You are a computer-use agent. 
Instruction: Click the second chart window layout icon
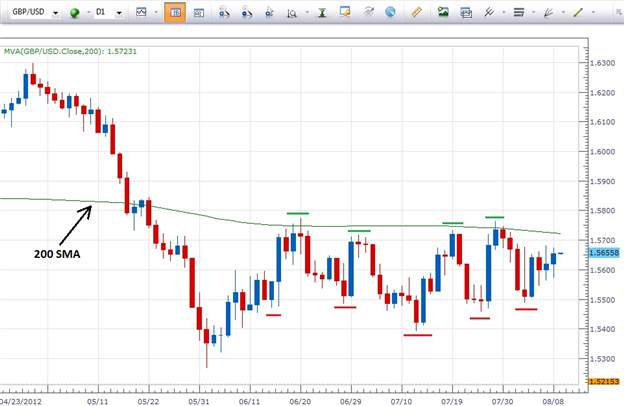point(199,13)
